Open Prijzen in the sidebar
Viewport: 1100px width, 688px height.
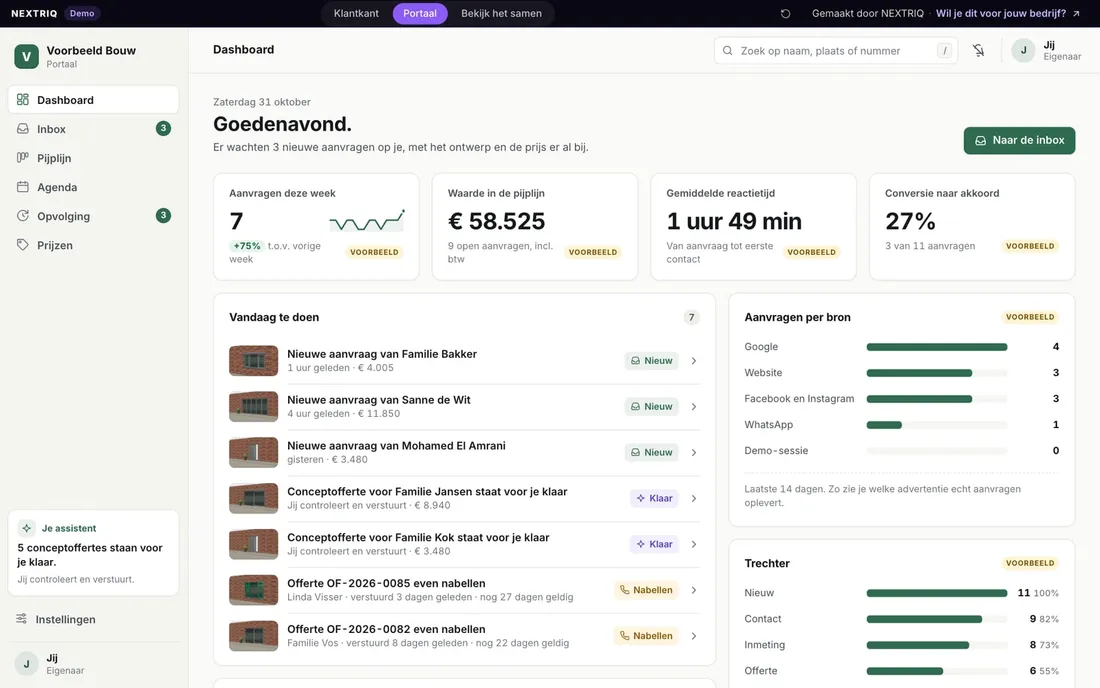coord(93,245)
